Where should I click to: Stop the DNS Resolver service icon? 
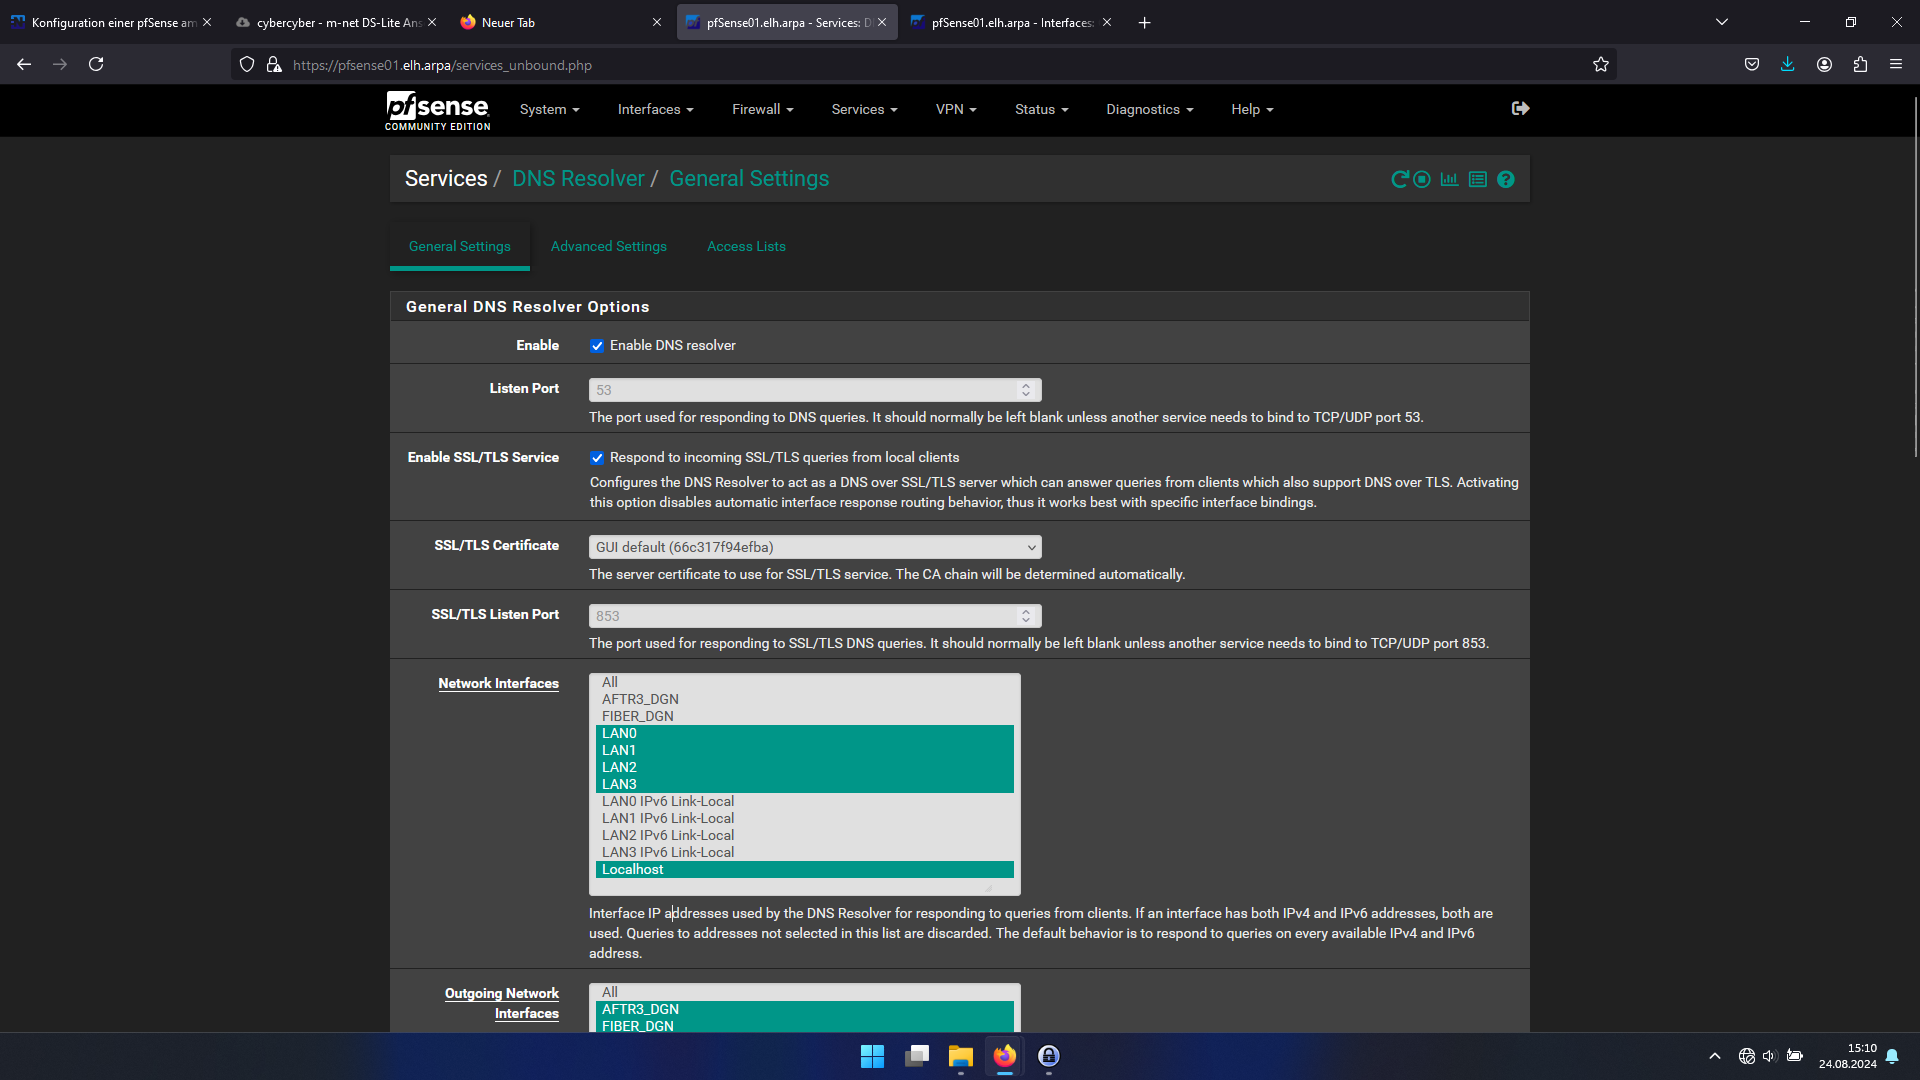click(1422, 180)
